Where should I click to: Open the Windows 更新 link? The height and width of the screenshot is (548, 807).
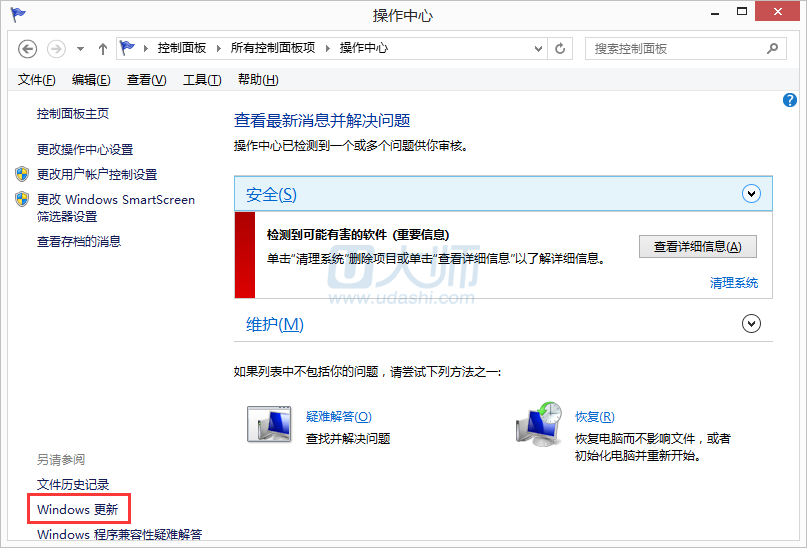(78, 509)
